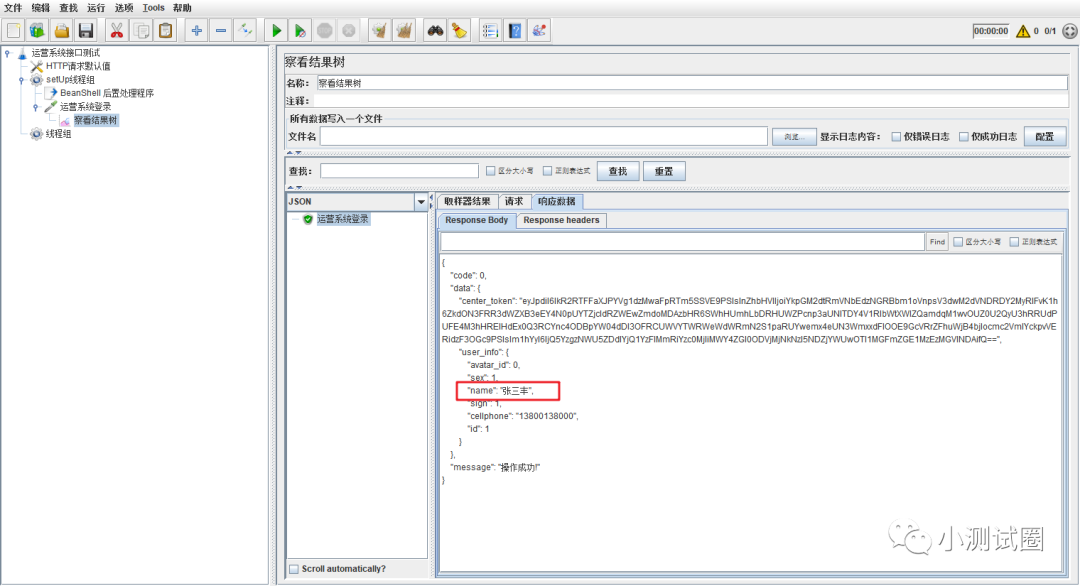Open the Function Helper list icon
Image resolution: width=1080 pixels, height=586 pixels.
(490, 30)
